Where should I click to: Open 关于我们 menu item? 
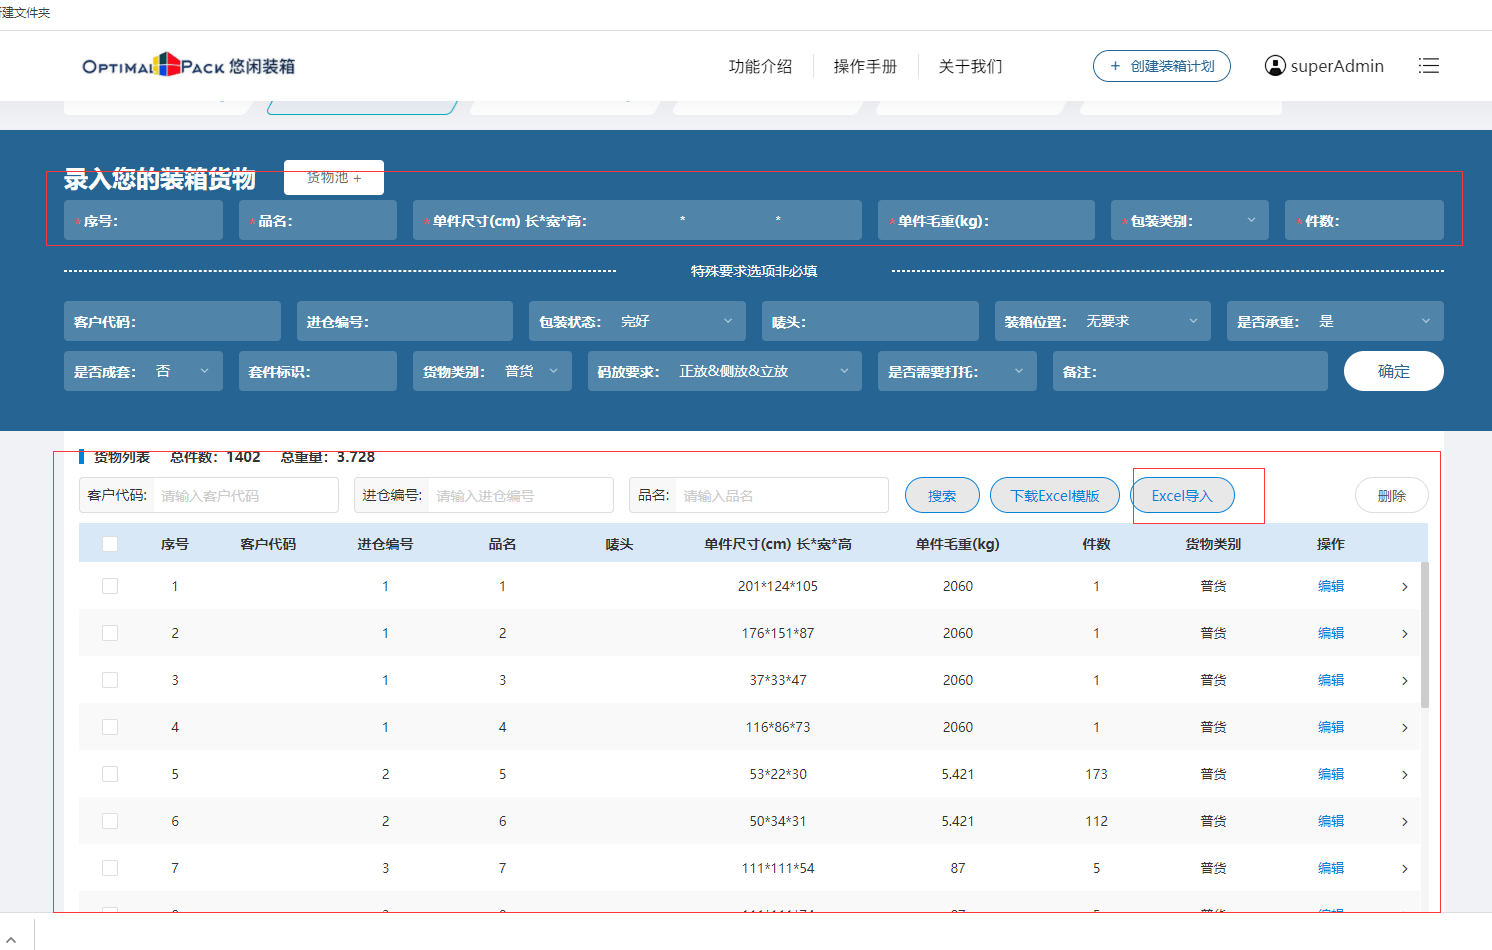coord(970,66)
